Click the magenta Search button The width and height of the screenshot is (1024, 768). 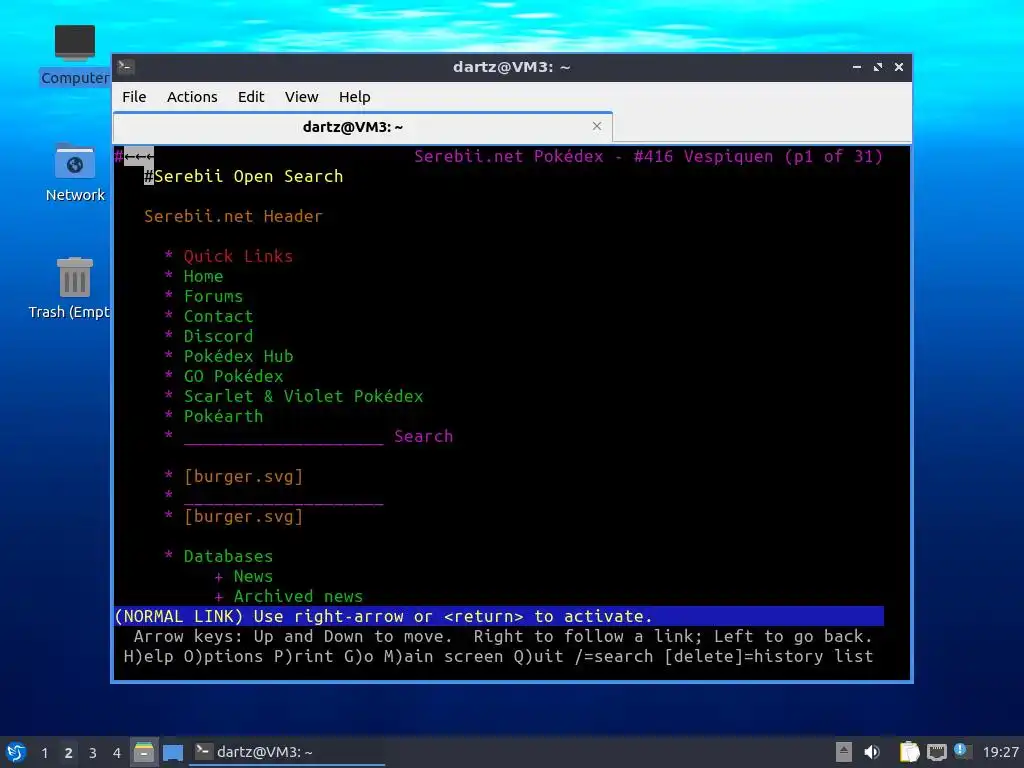click(x=423, y=436)
